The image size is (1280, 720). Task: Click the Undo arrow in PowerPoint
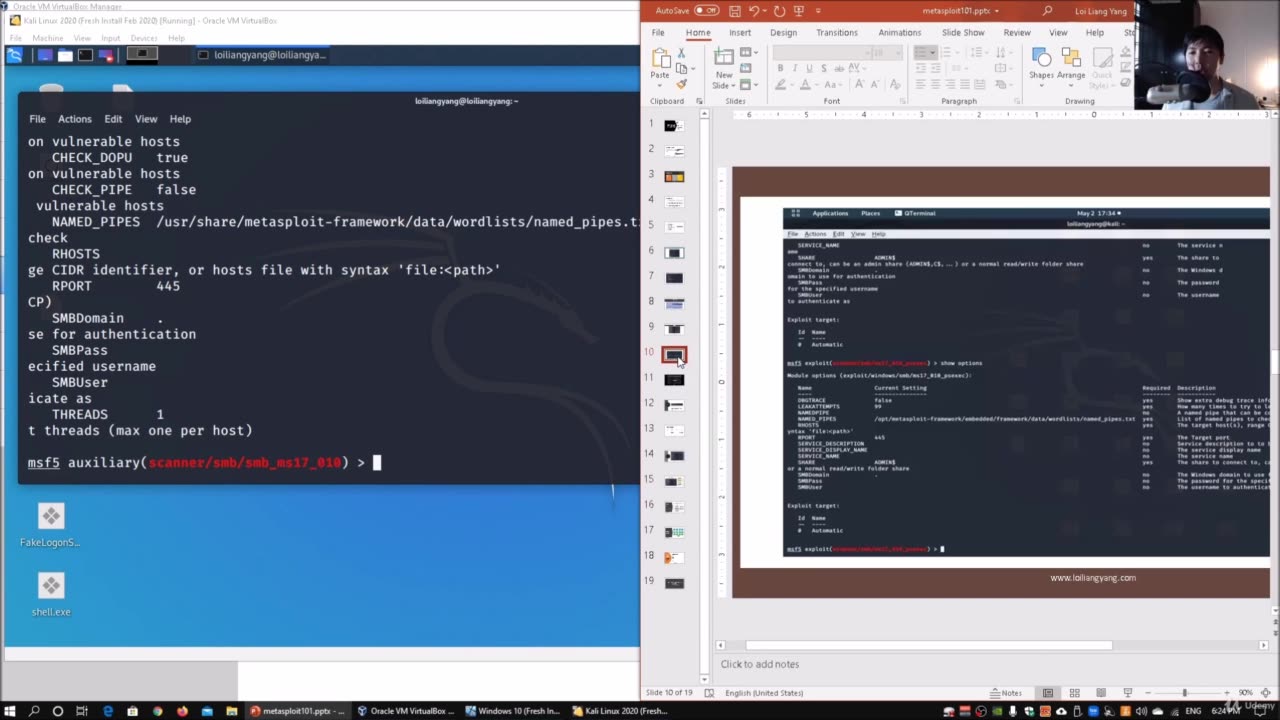point(754,11)
